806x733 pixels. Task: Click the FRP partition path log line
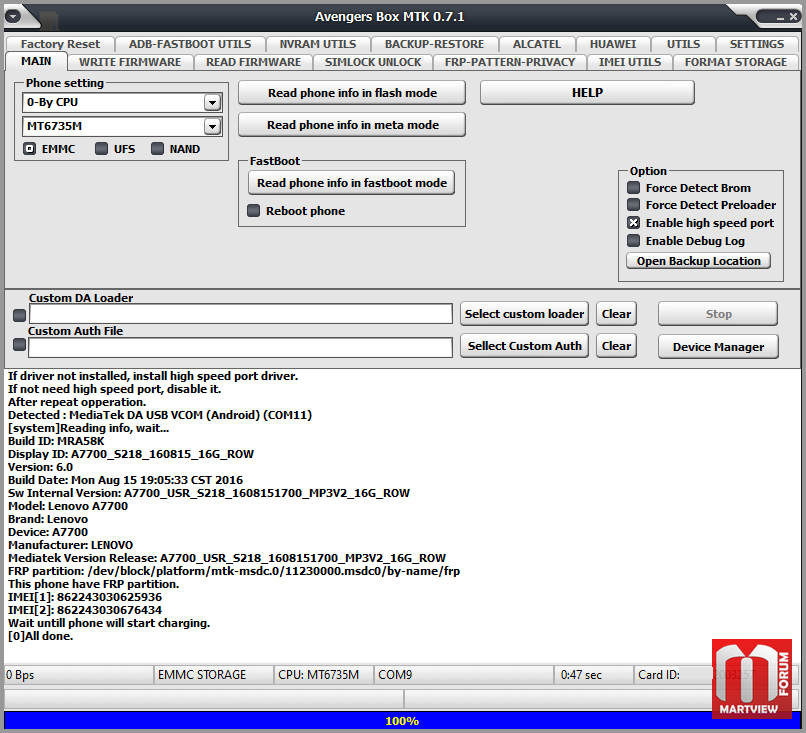coord(234,571)
